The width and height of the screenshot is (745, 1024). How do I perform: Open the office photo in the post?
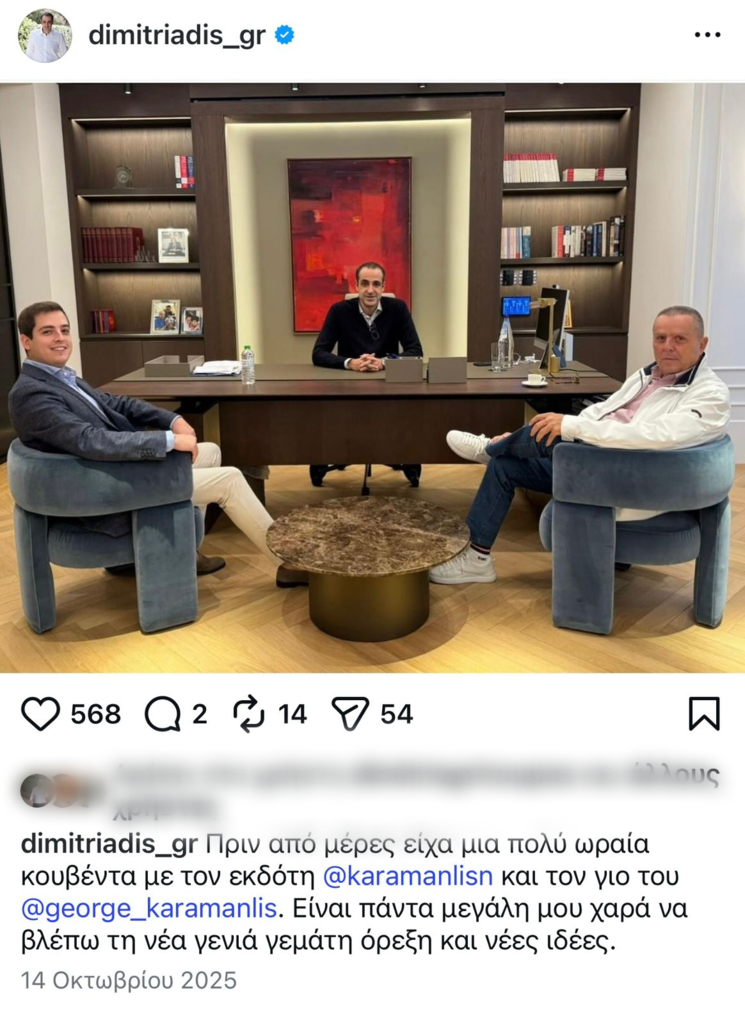[x=372, y=377]
